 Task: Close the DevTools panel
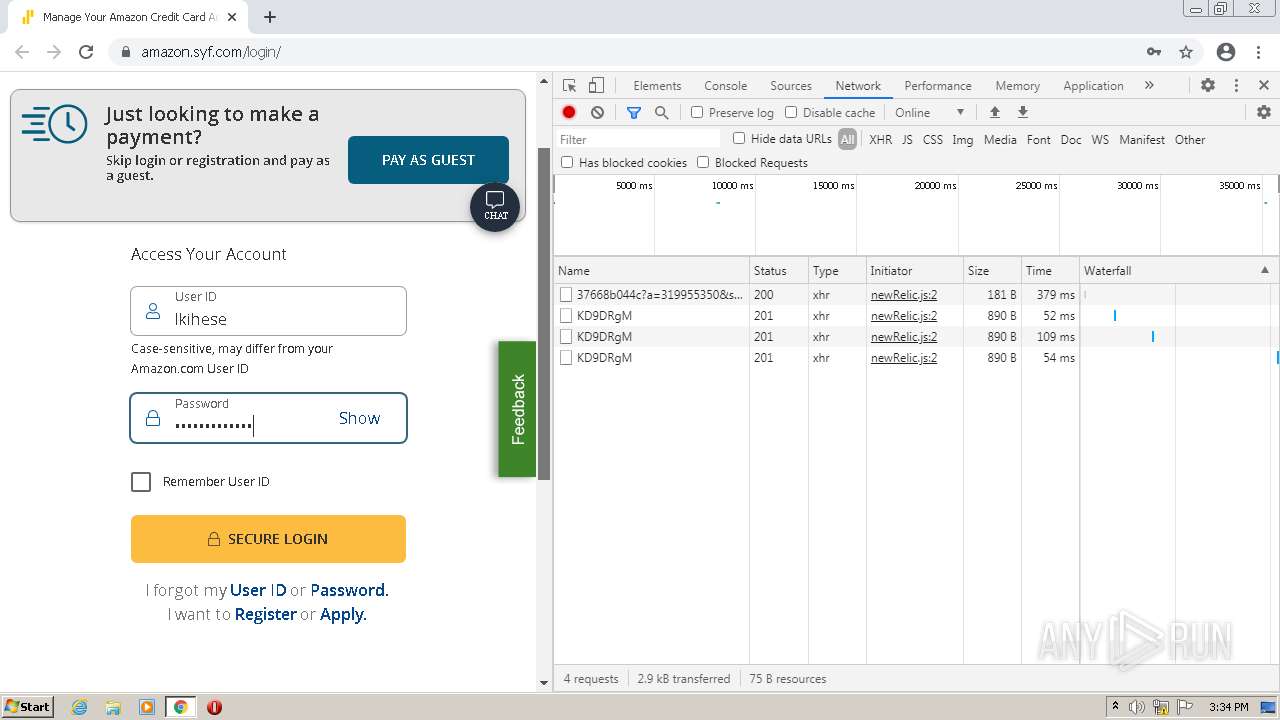pos(1264,86)
